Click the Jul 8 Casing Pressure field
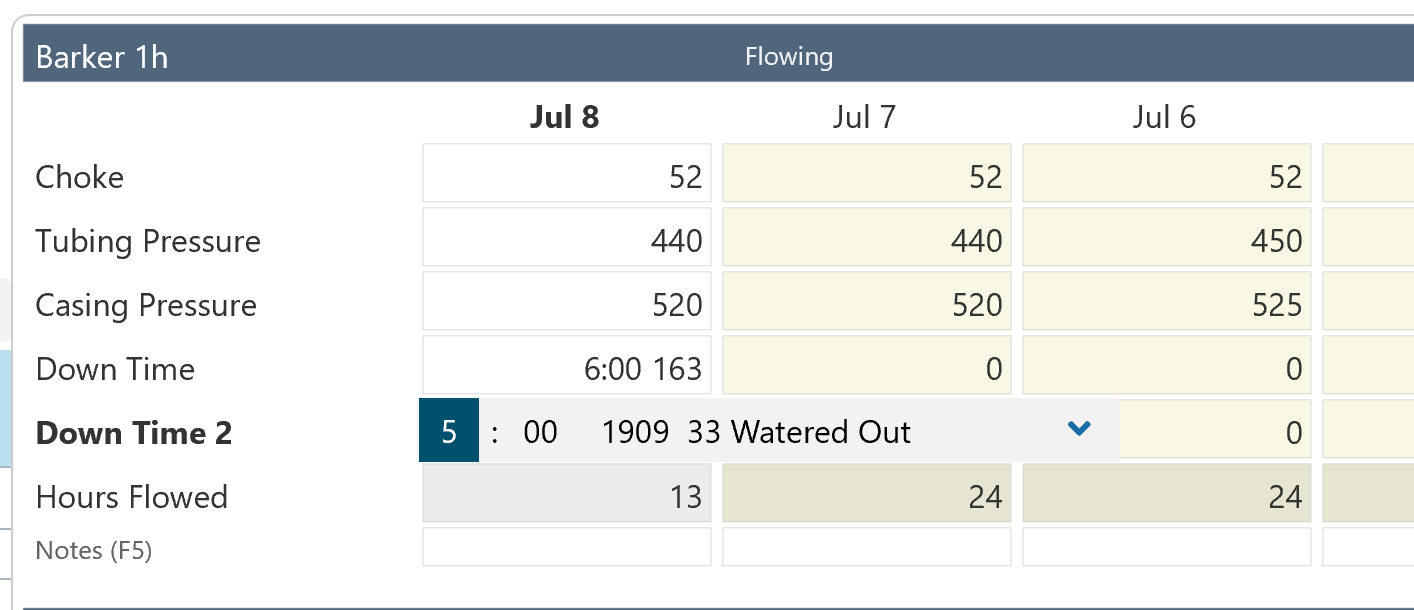 point(567,305)
